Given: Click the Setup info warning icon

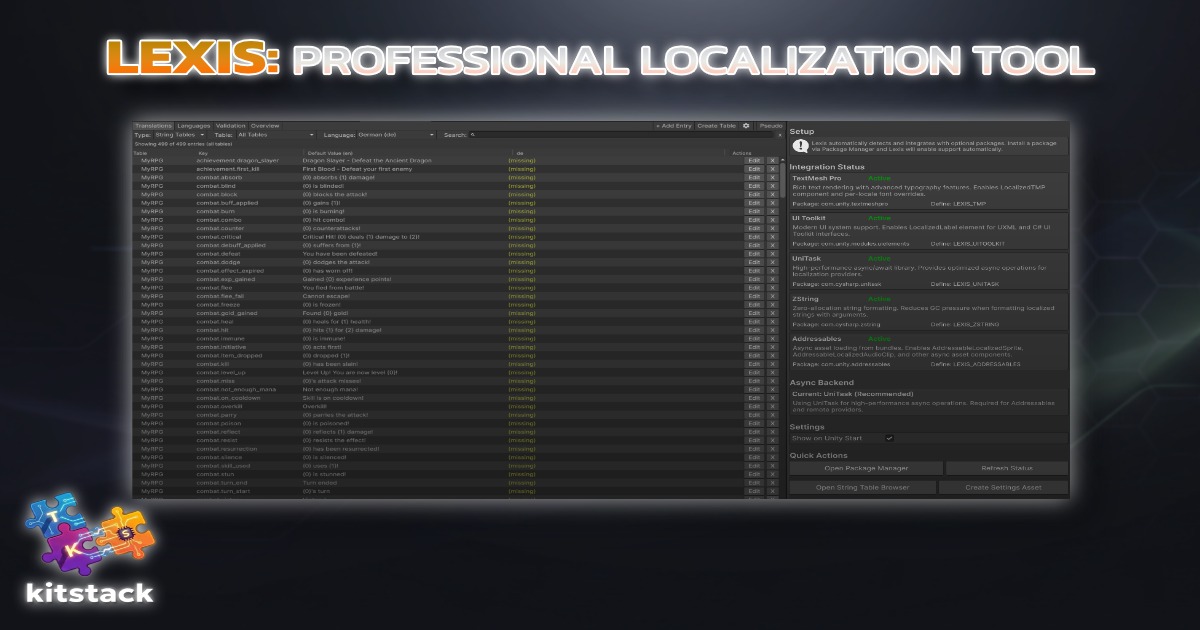Looking at the screenshot, I should point(801,146).
